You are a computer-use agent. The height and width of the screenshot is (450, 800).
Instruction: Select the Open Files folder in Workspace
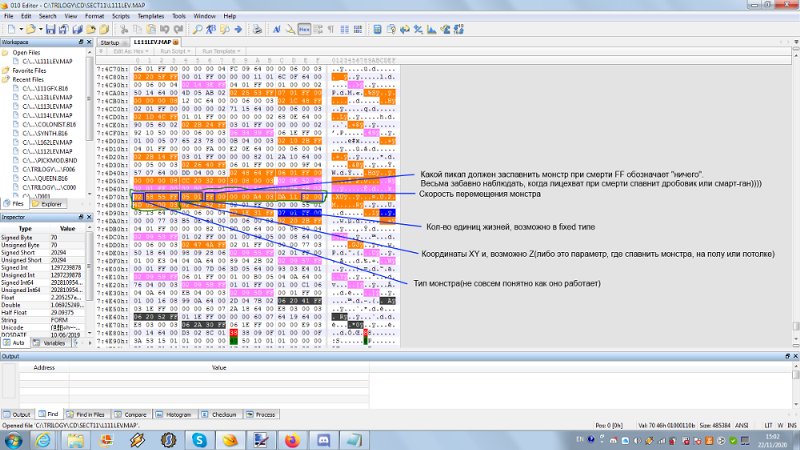point(26,53)
